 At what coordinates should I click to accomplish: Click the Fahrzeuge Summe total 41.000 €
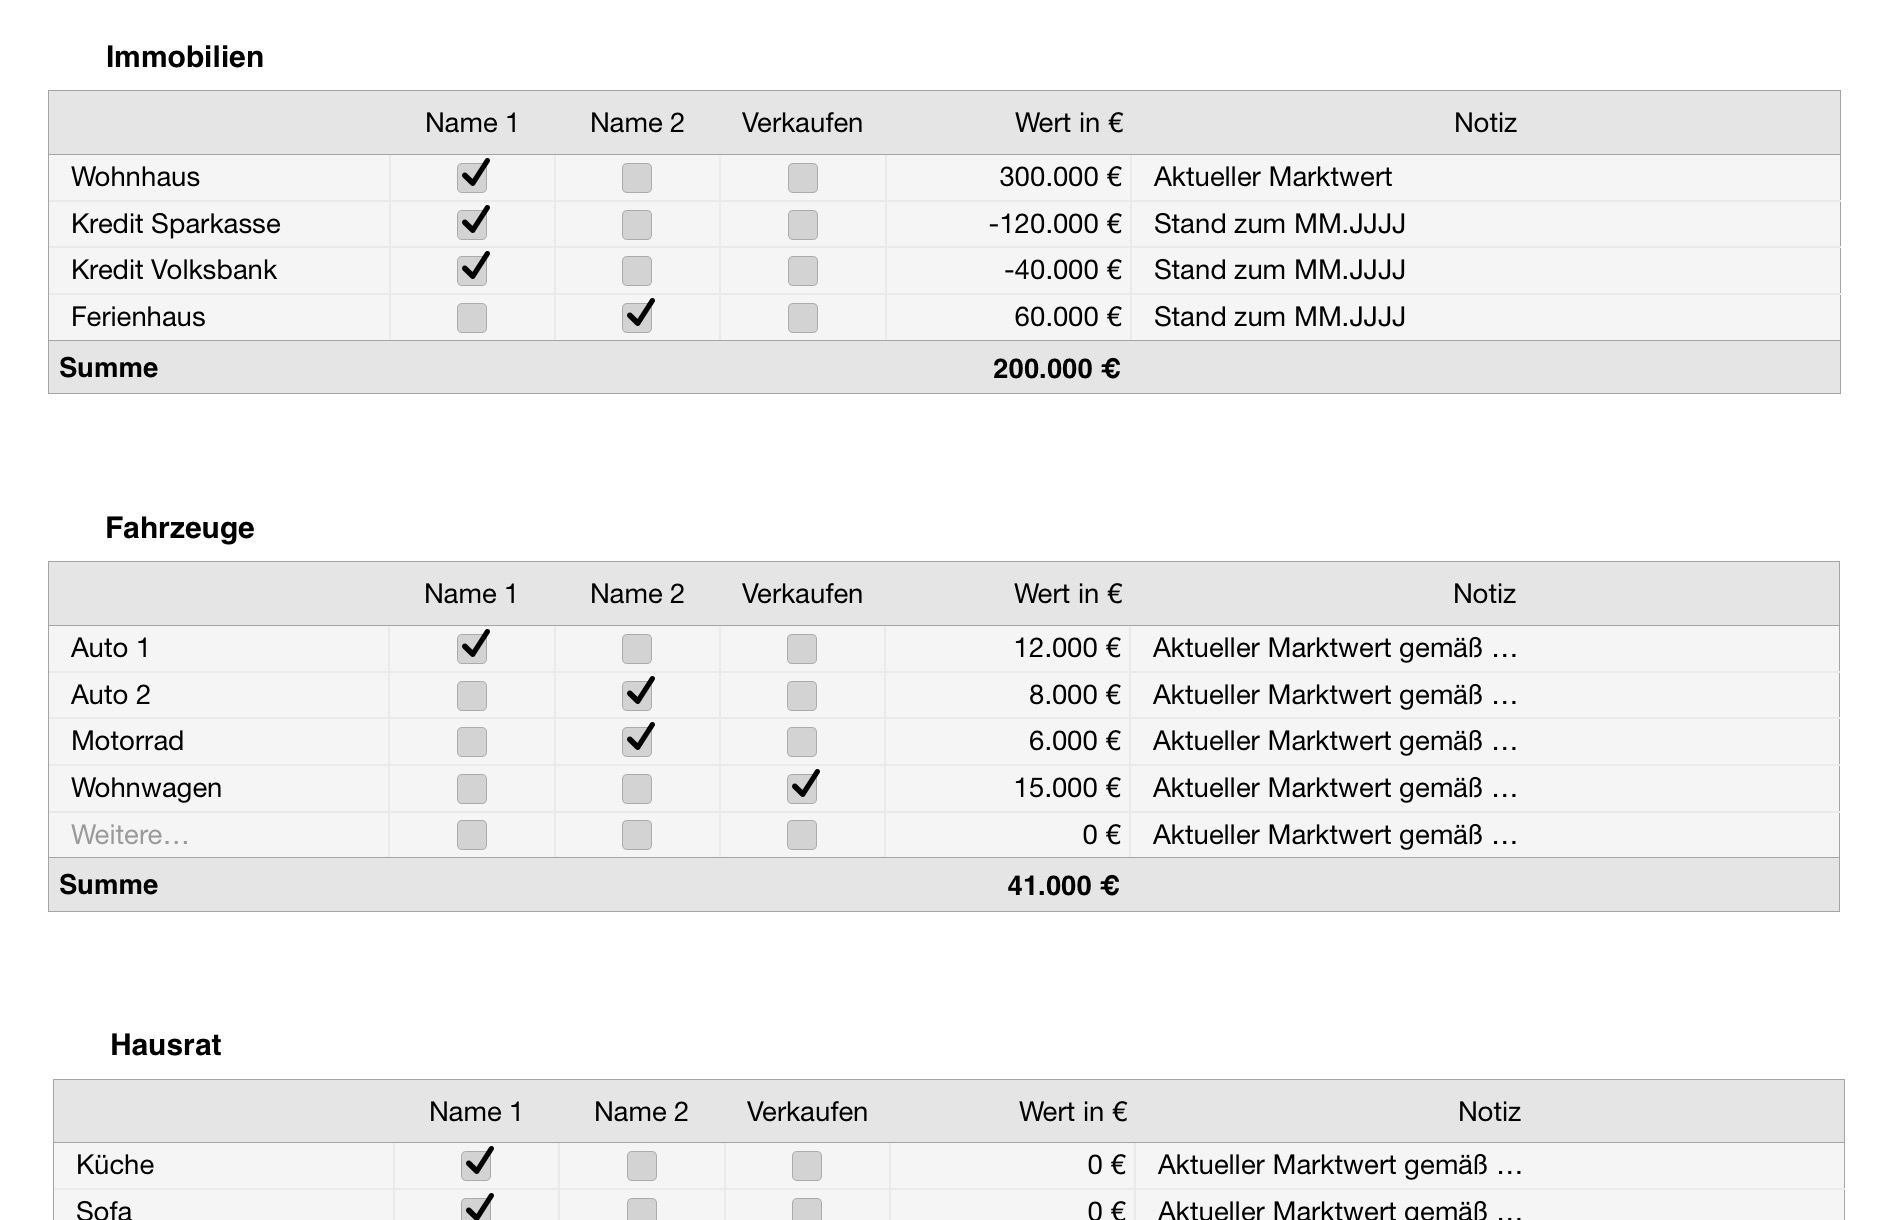(1062, 886)
